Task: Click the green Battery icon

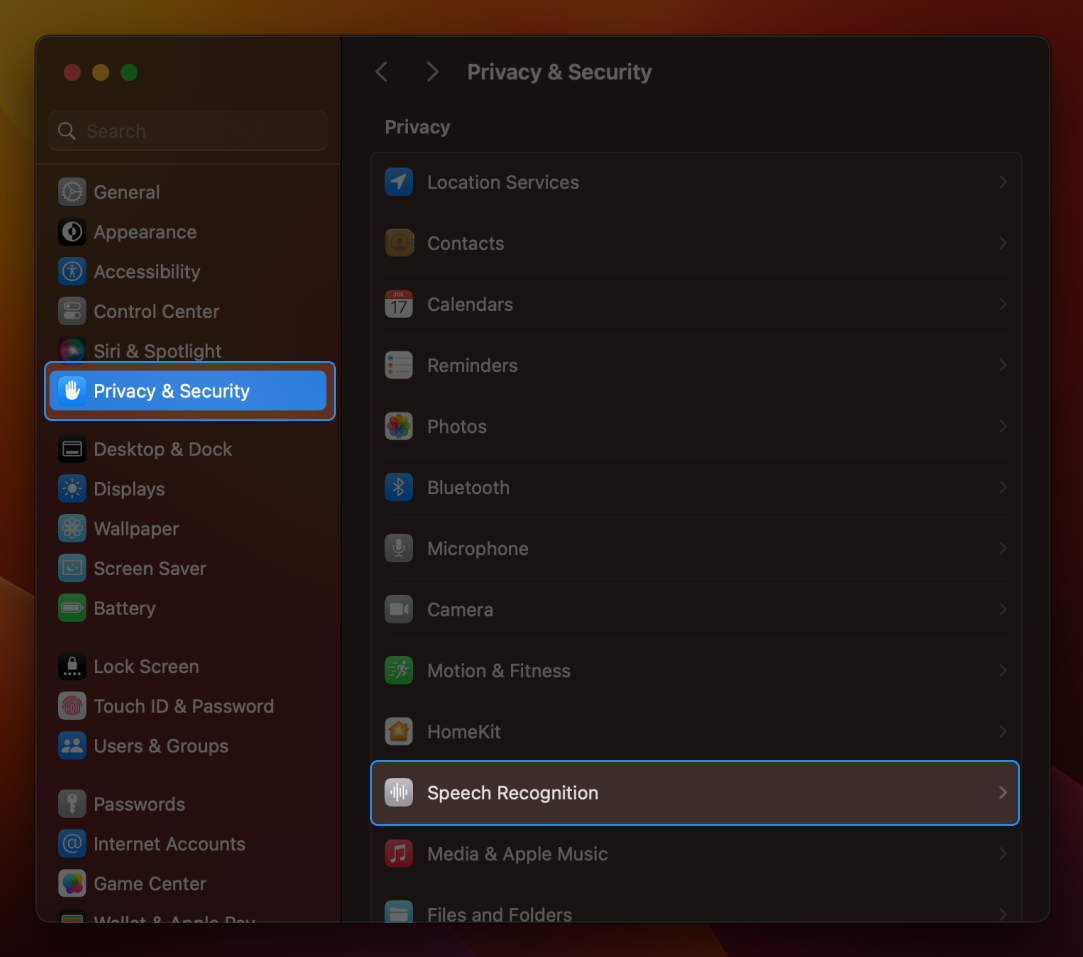Action: pyautogui.click(x=72, y=608)
